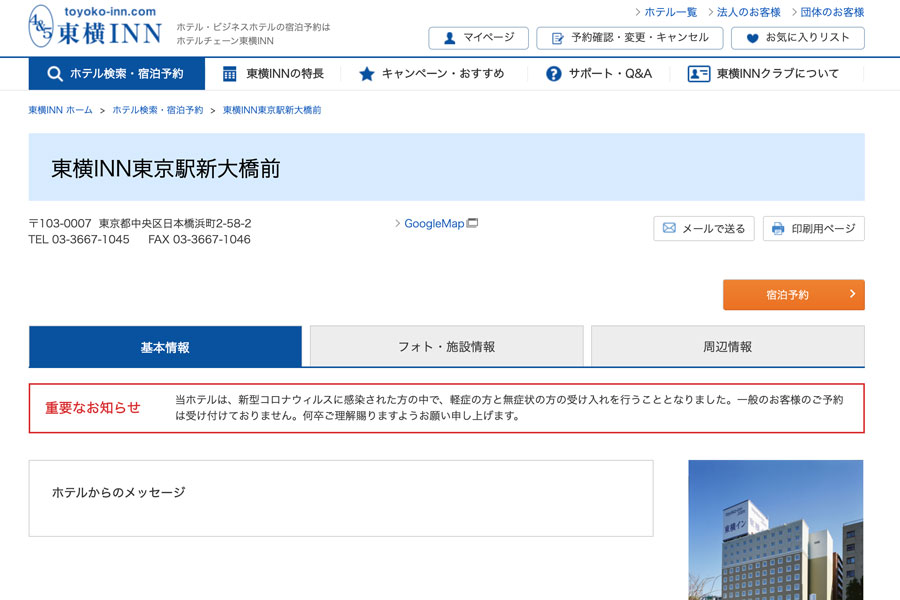The width and height of the screenshot is (900, 600).
Task: Click the star icon beside キャンペーン・おすすめ
Action: pyautogui.click(x=366, y=73)
